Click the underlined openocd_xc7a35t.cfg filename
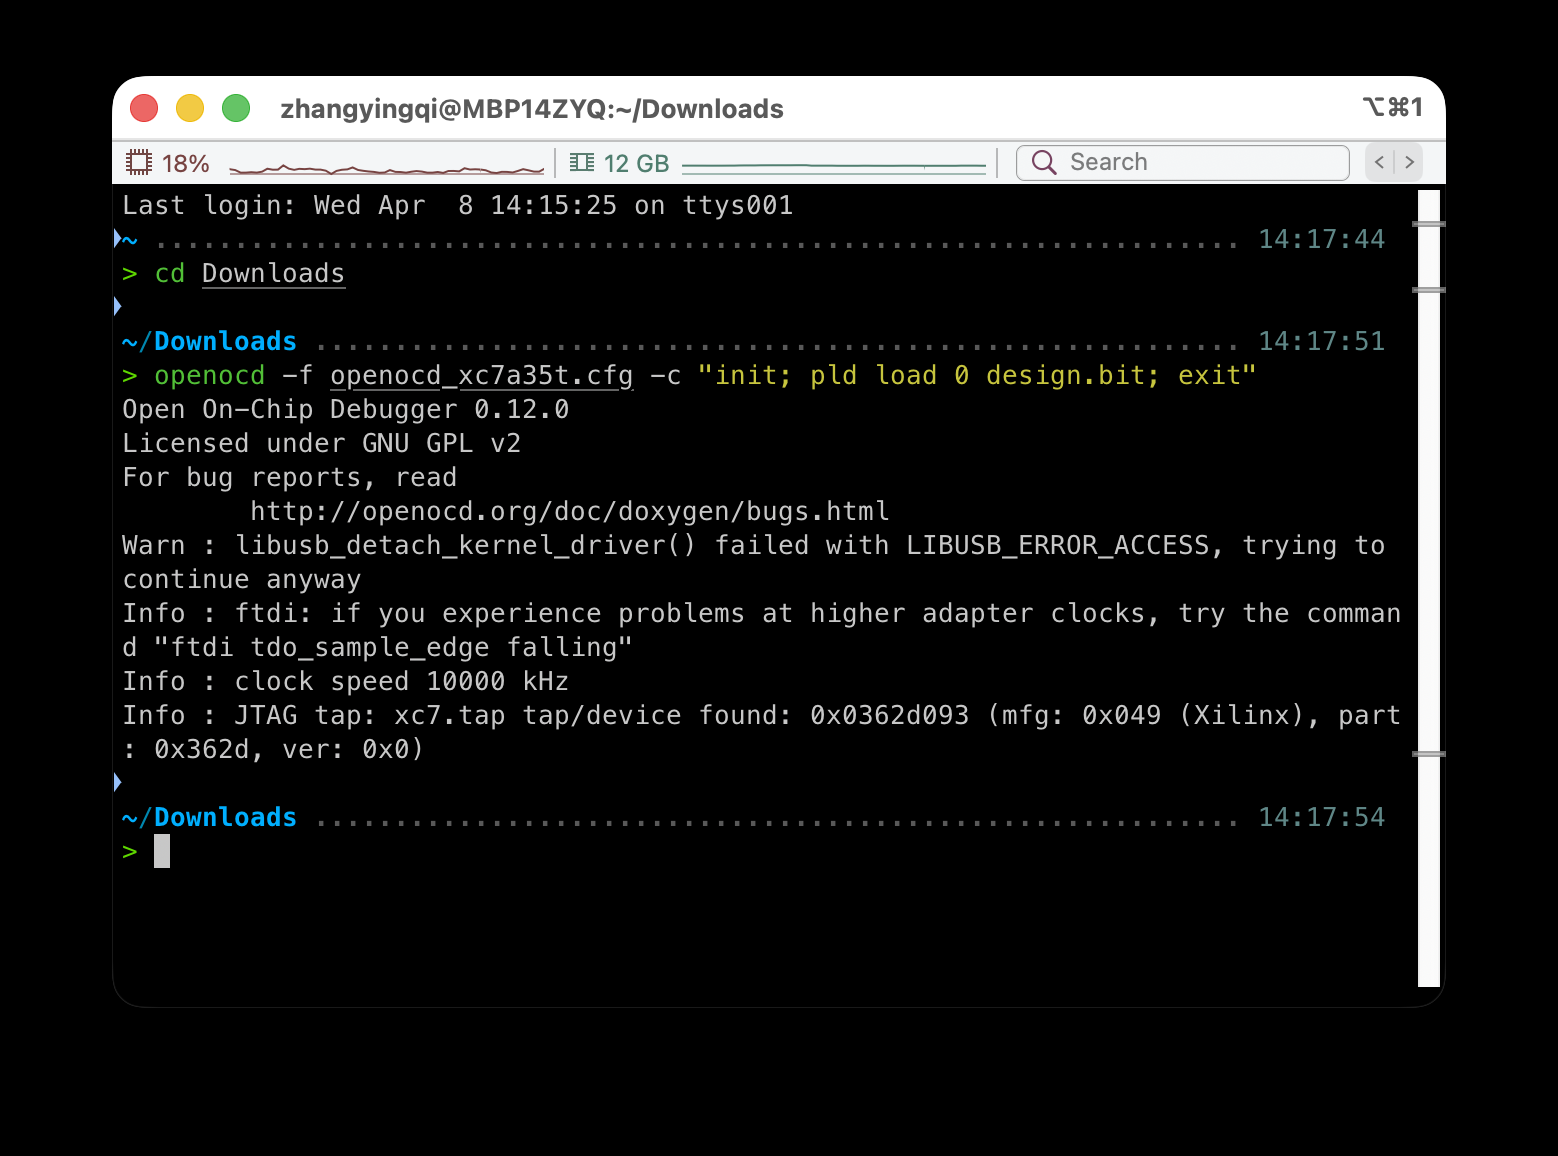 pyautogui.click(x=481, y=375)
